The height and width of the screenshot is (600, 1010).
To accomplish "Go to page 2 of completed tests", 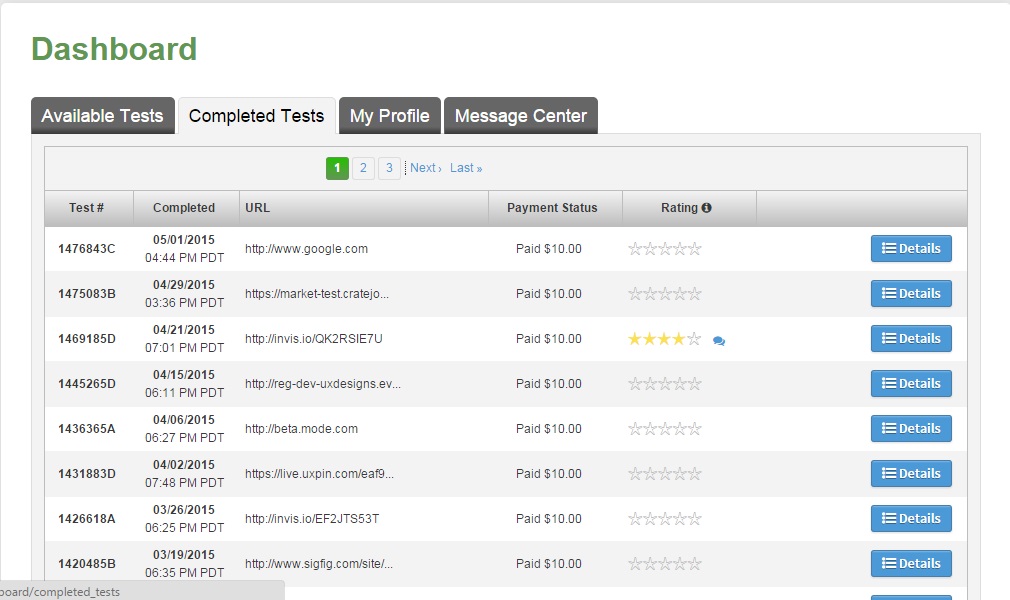I will tap(363, 168).
